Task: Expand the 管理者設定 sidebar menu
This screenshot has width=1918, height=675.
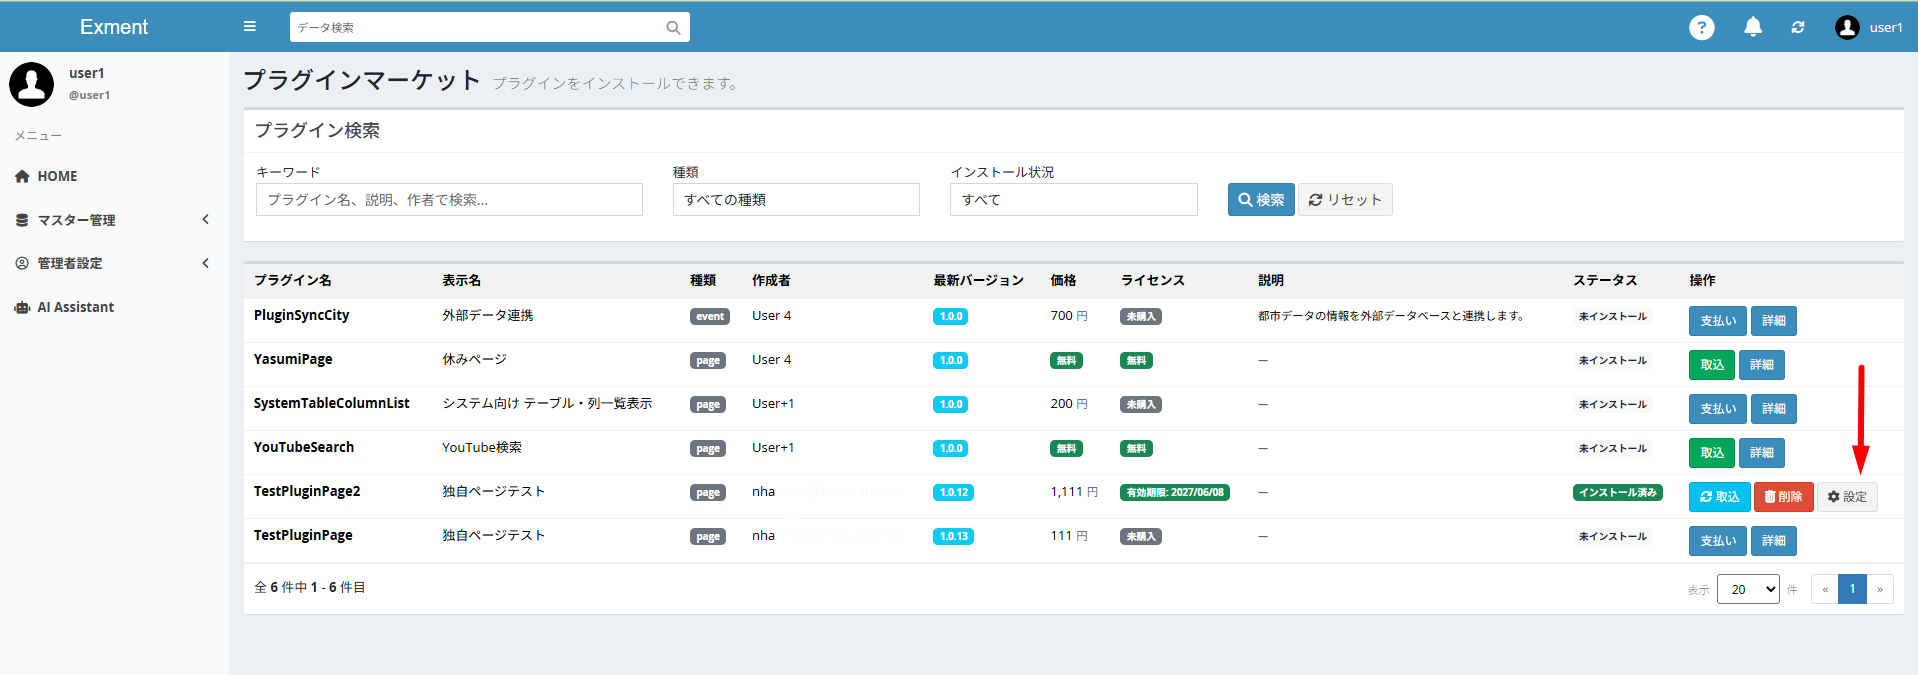Action: 114,263
